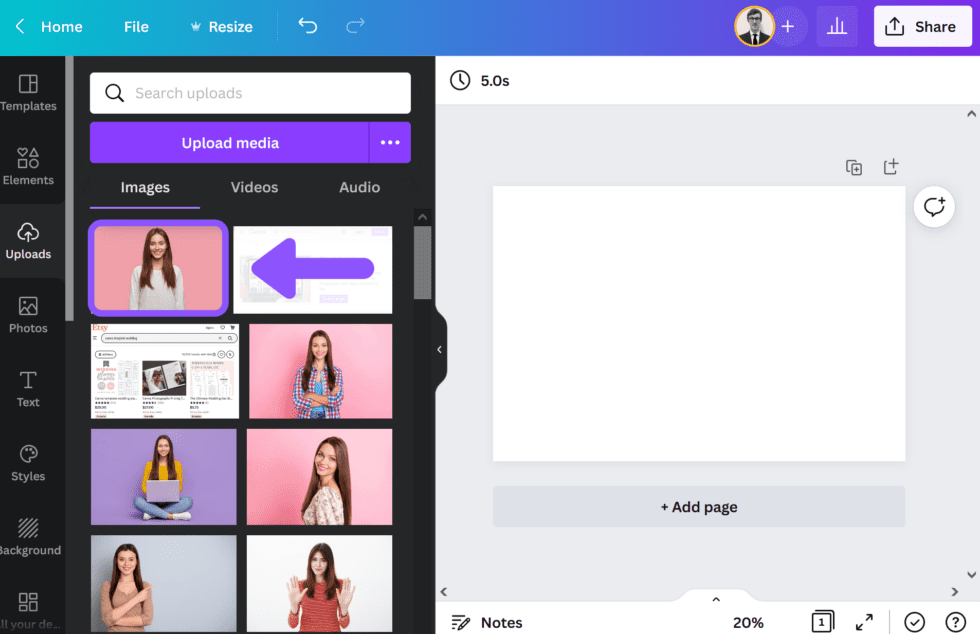The image size is (980, 634).
Task: Undo the last action
Action: tap(307, 26)
